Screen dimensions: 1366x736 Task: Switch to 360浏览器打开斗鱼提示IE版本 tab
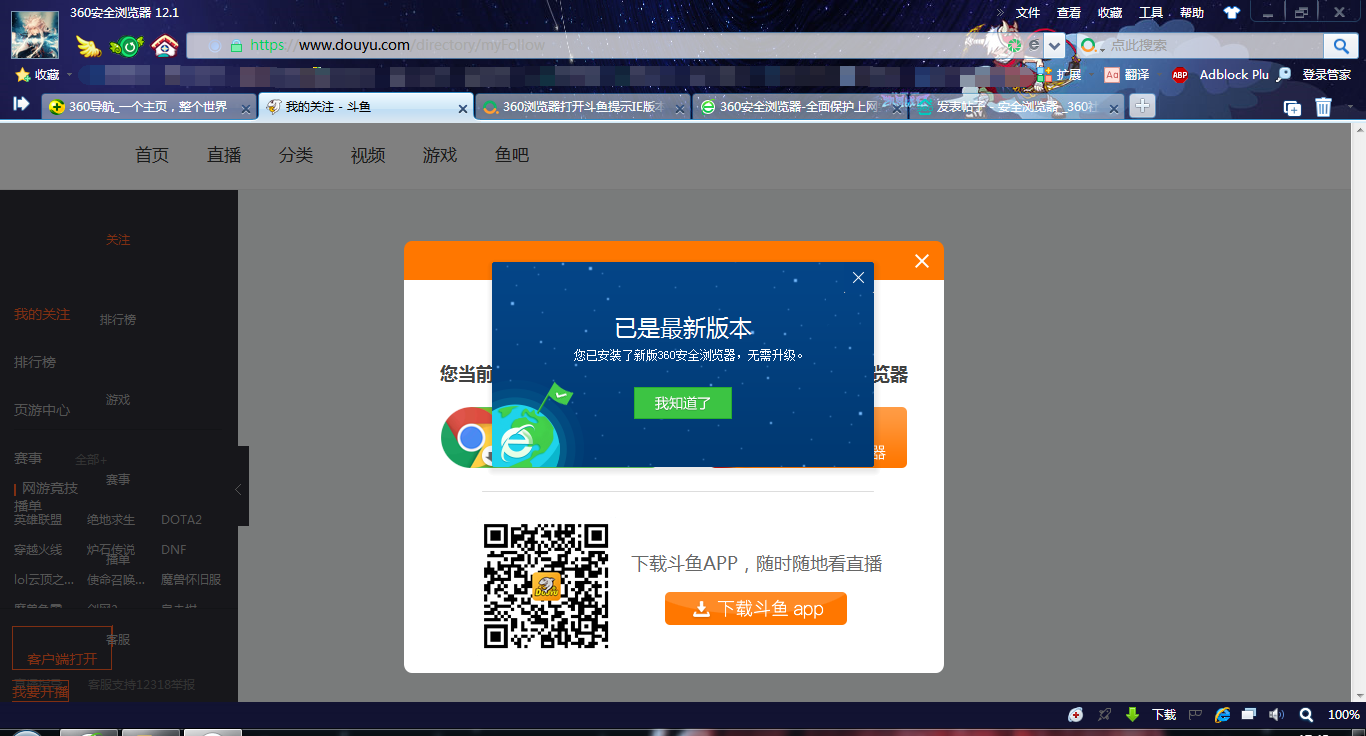582,107
